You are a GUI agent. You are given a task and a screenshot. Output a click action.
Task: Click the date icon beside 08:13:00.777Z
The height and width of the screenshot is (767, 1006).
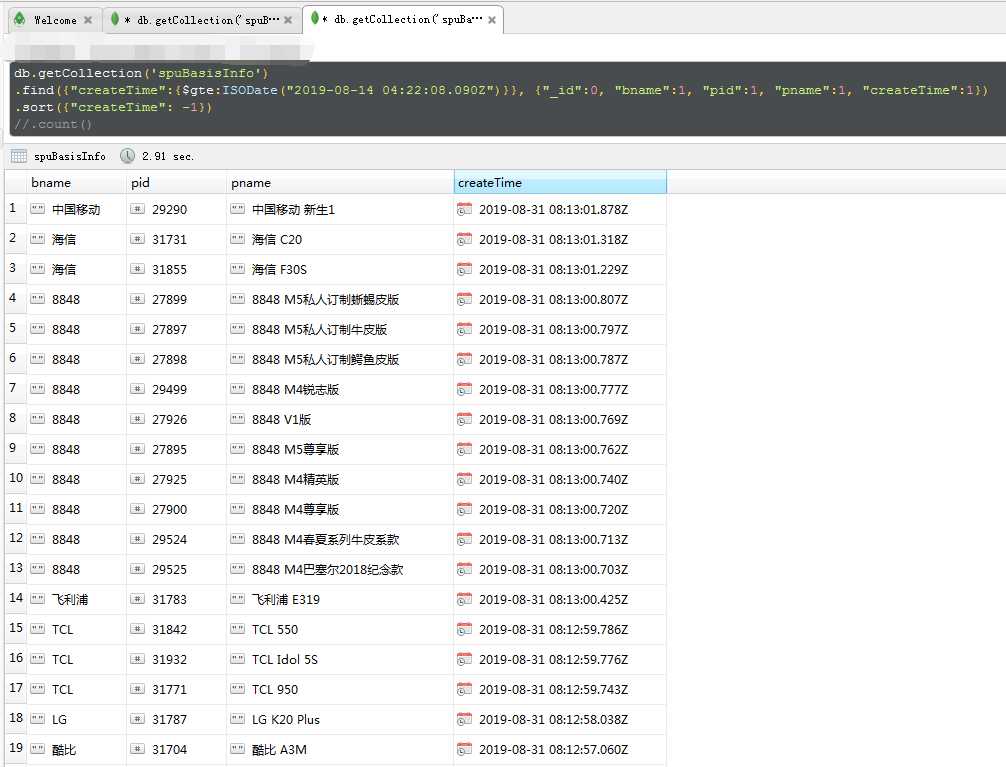point(465,389)
